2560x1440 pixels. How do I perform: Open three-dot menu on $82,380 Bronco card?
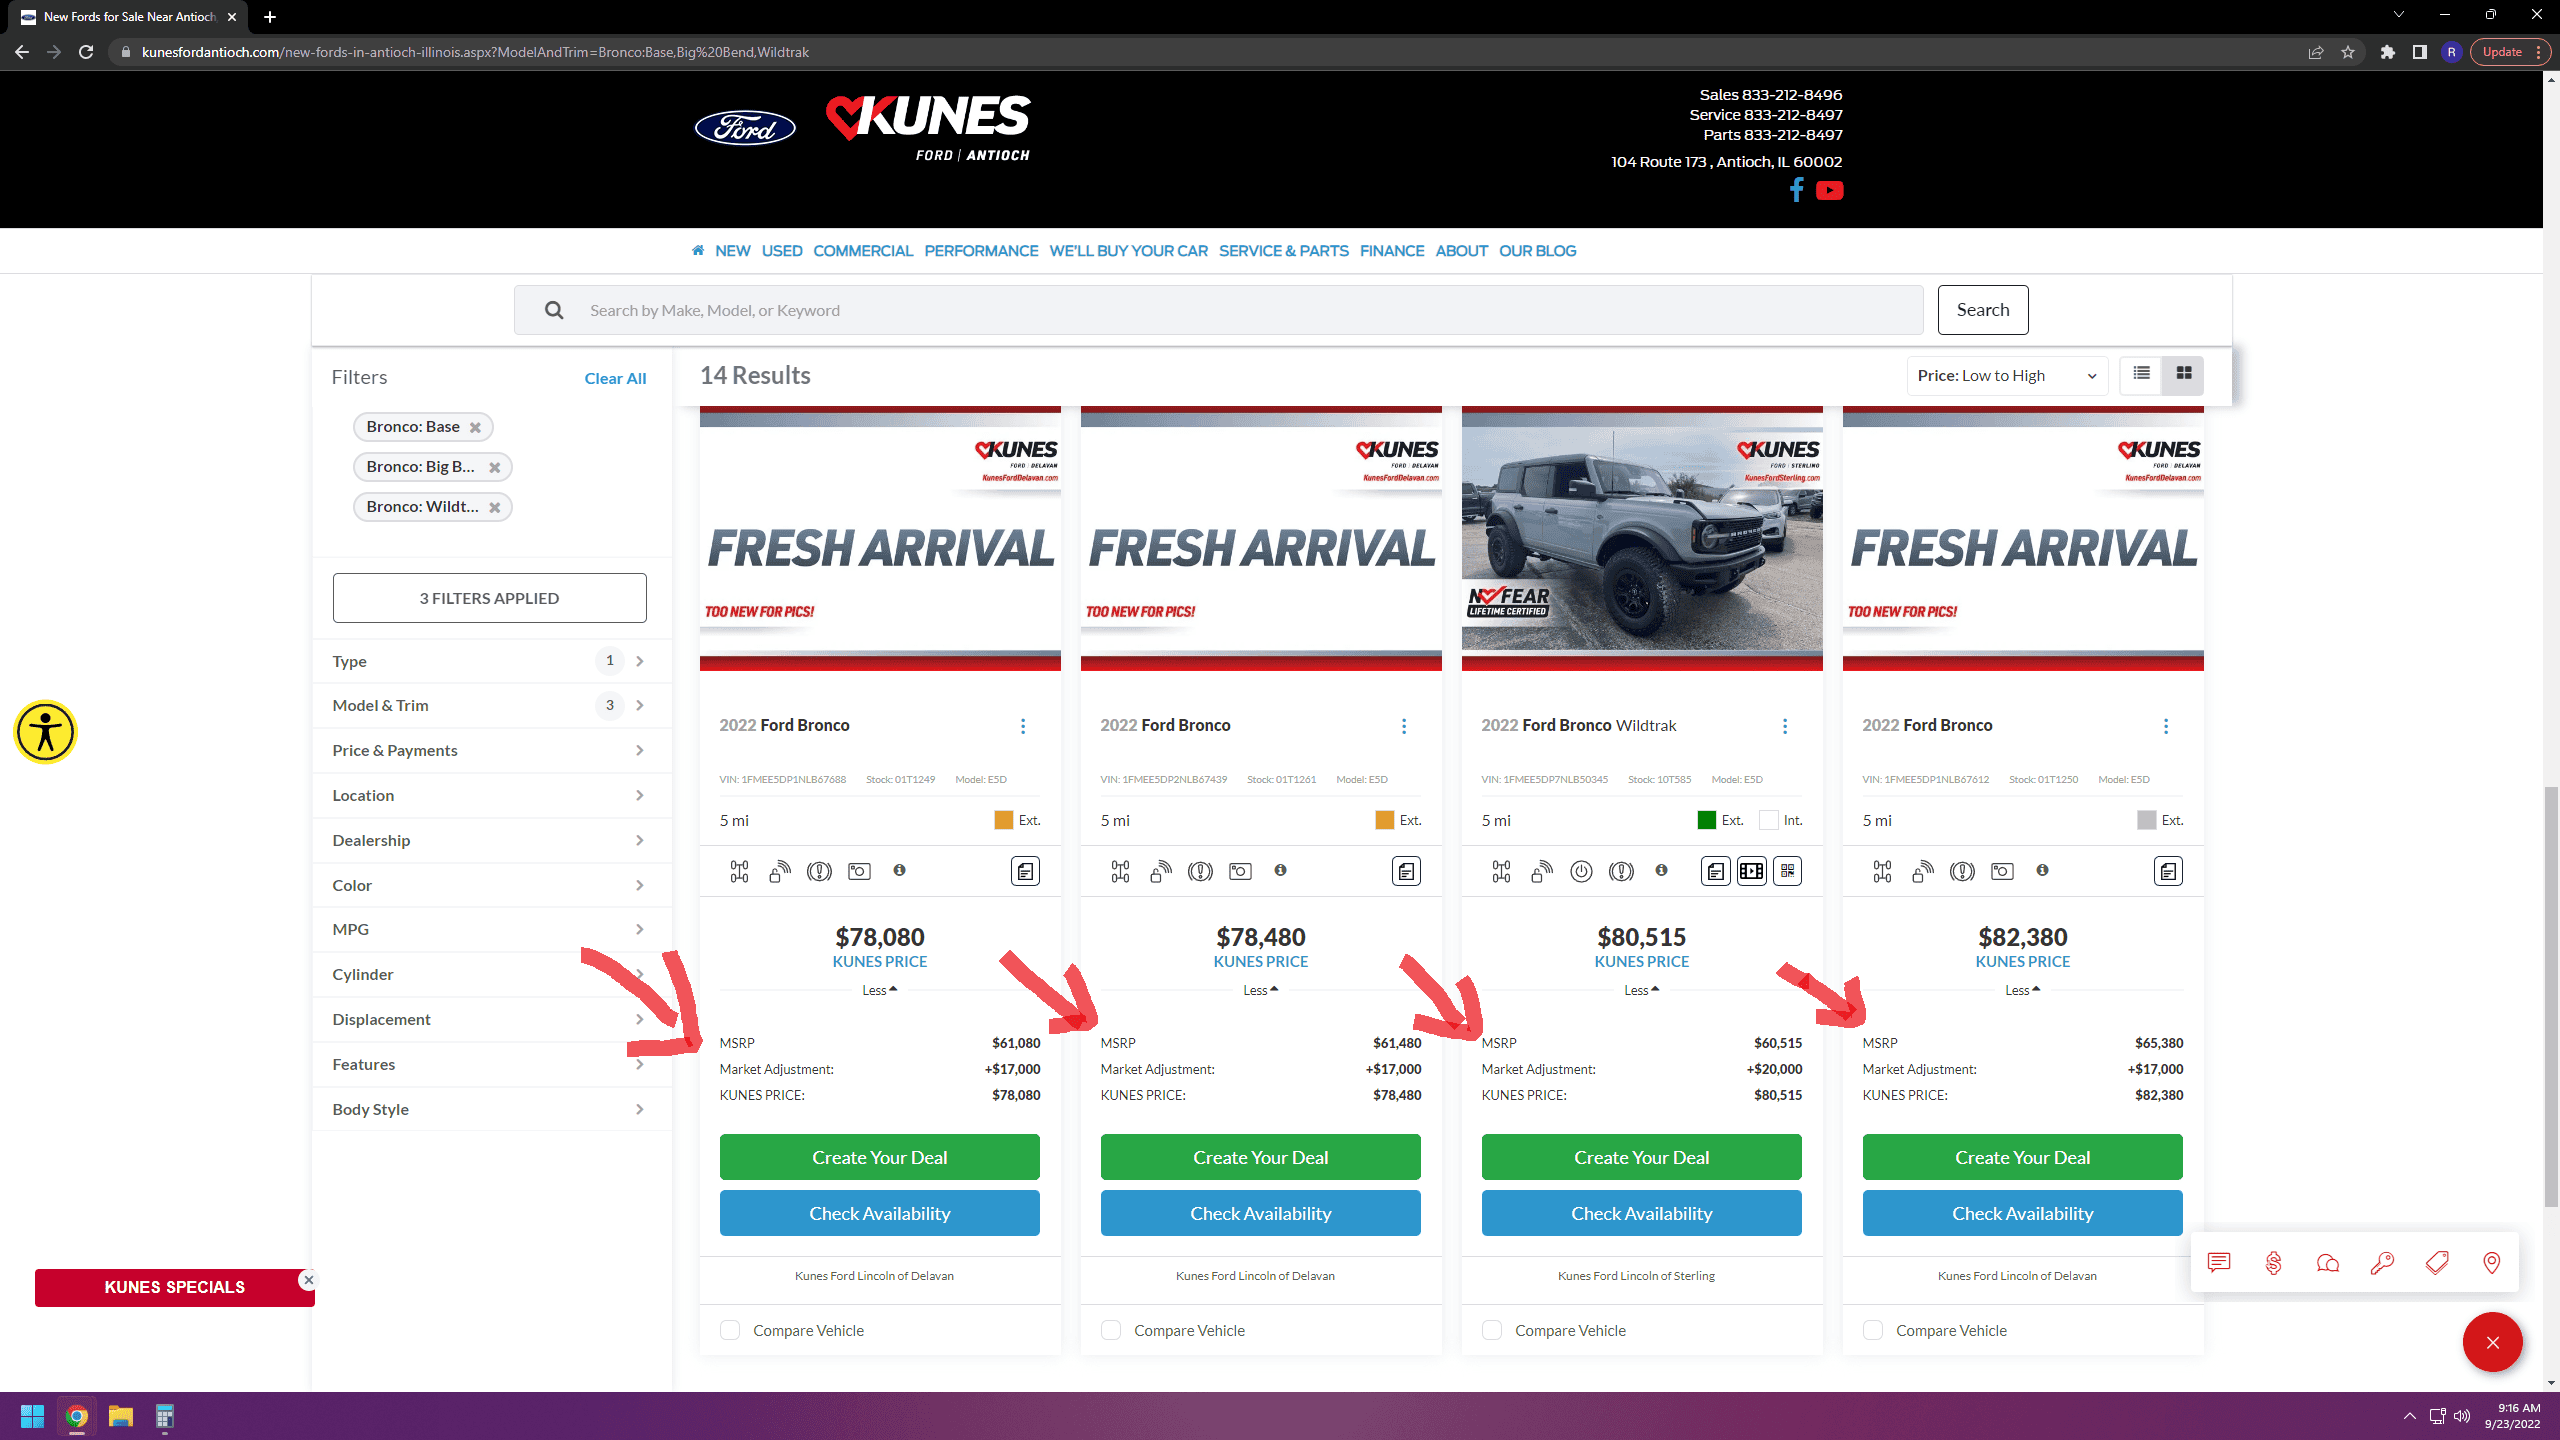click(x=2166, y=726)
